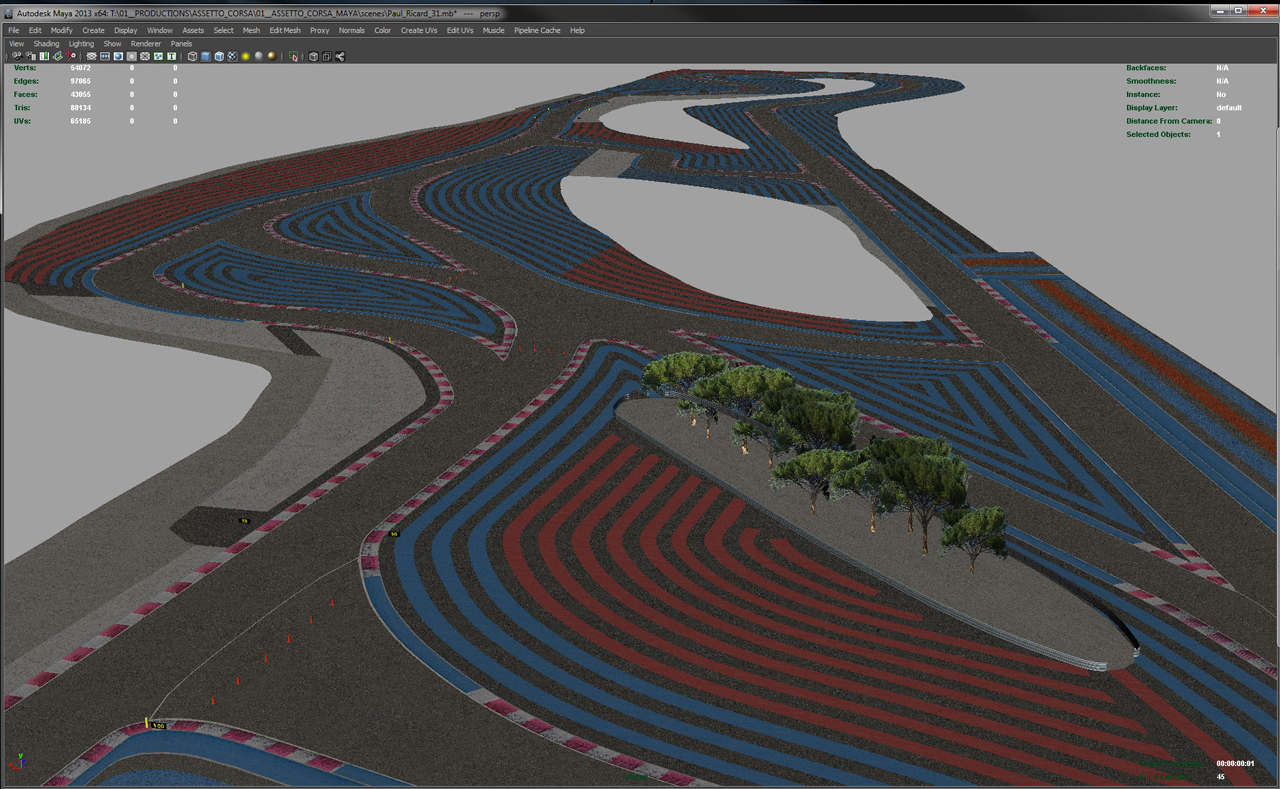Viewport: 1280px width, 789px height.
Task: Toggle the viewport Grid icon
Action: click(x=91, y=56)
